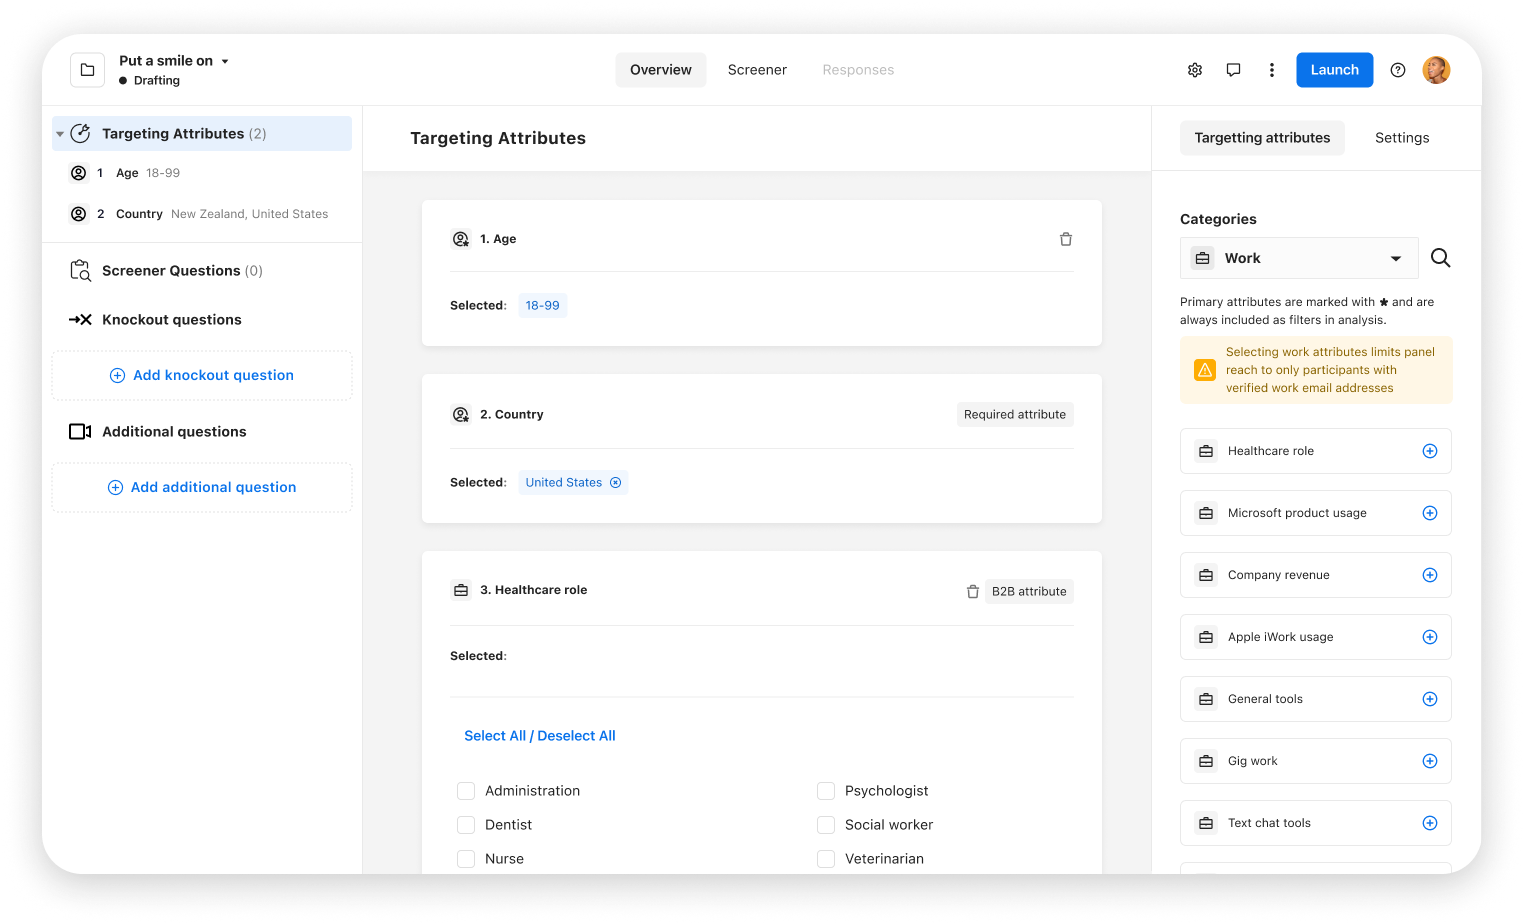Open the Put a smile on project dropdown
Screen dimensions: 1524x924
(226, 60)
